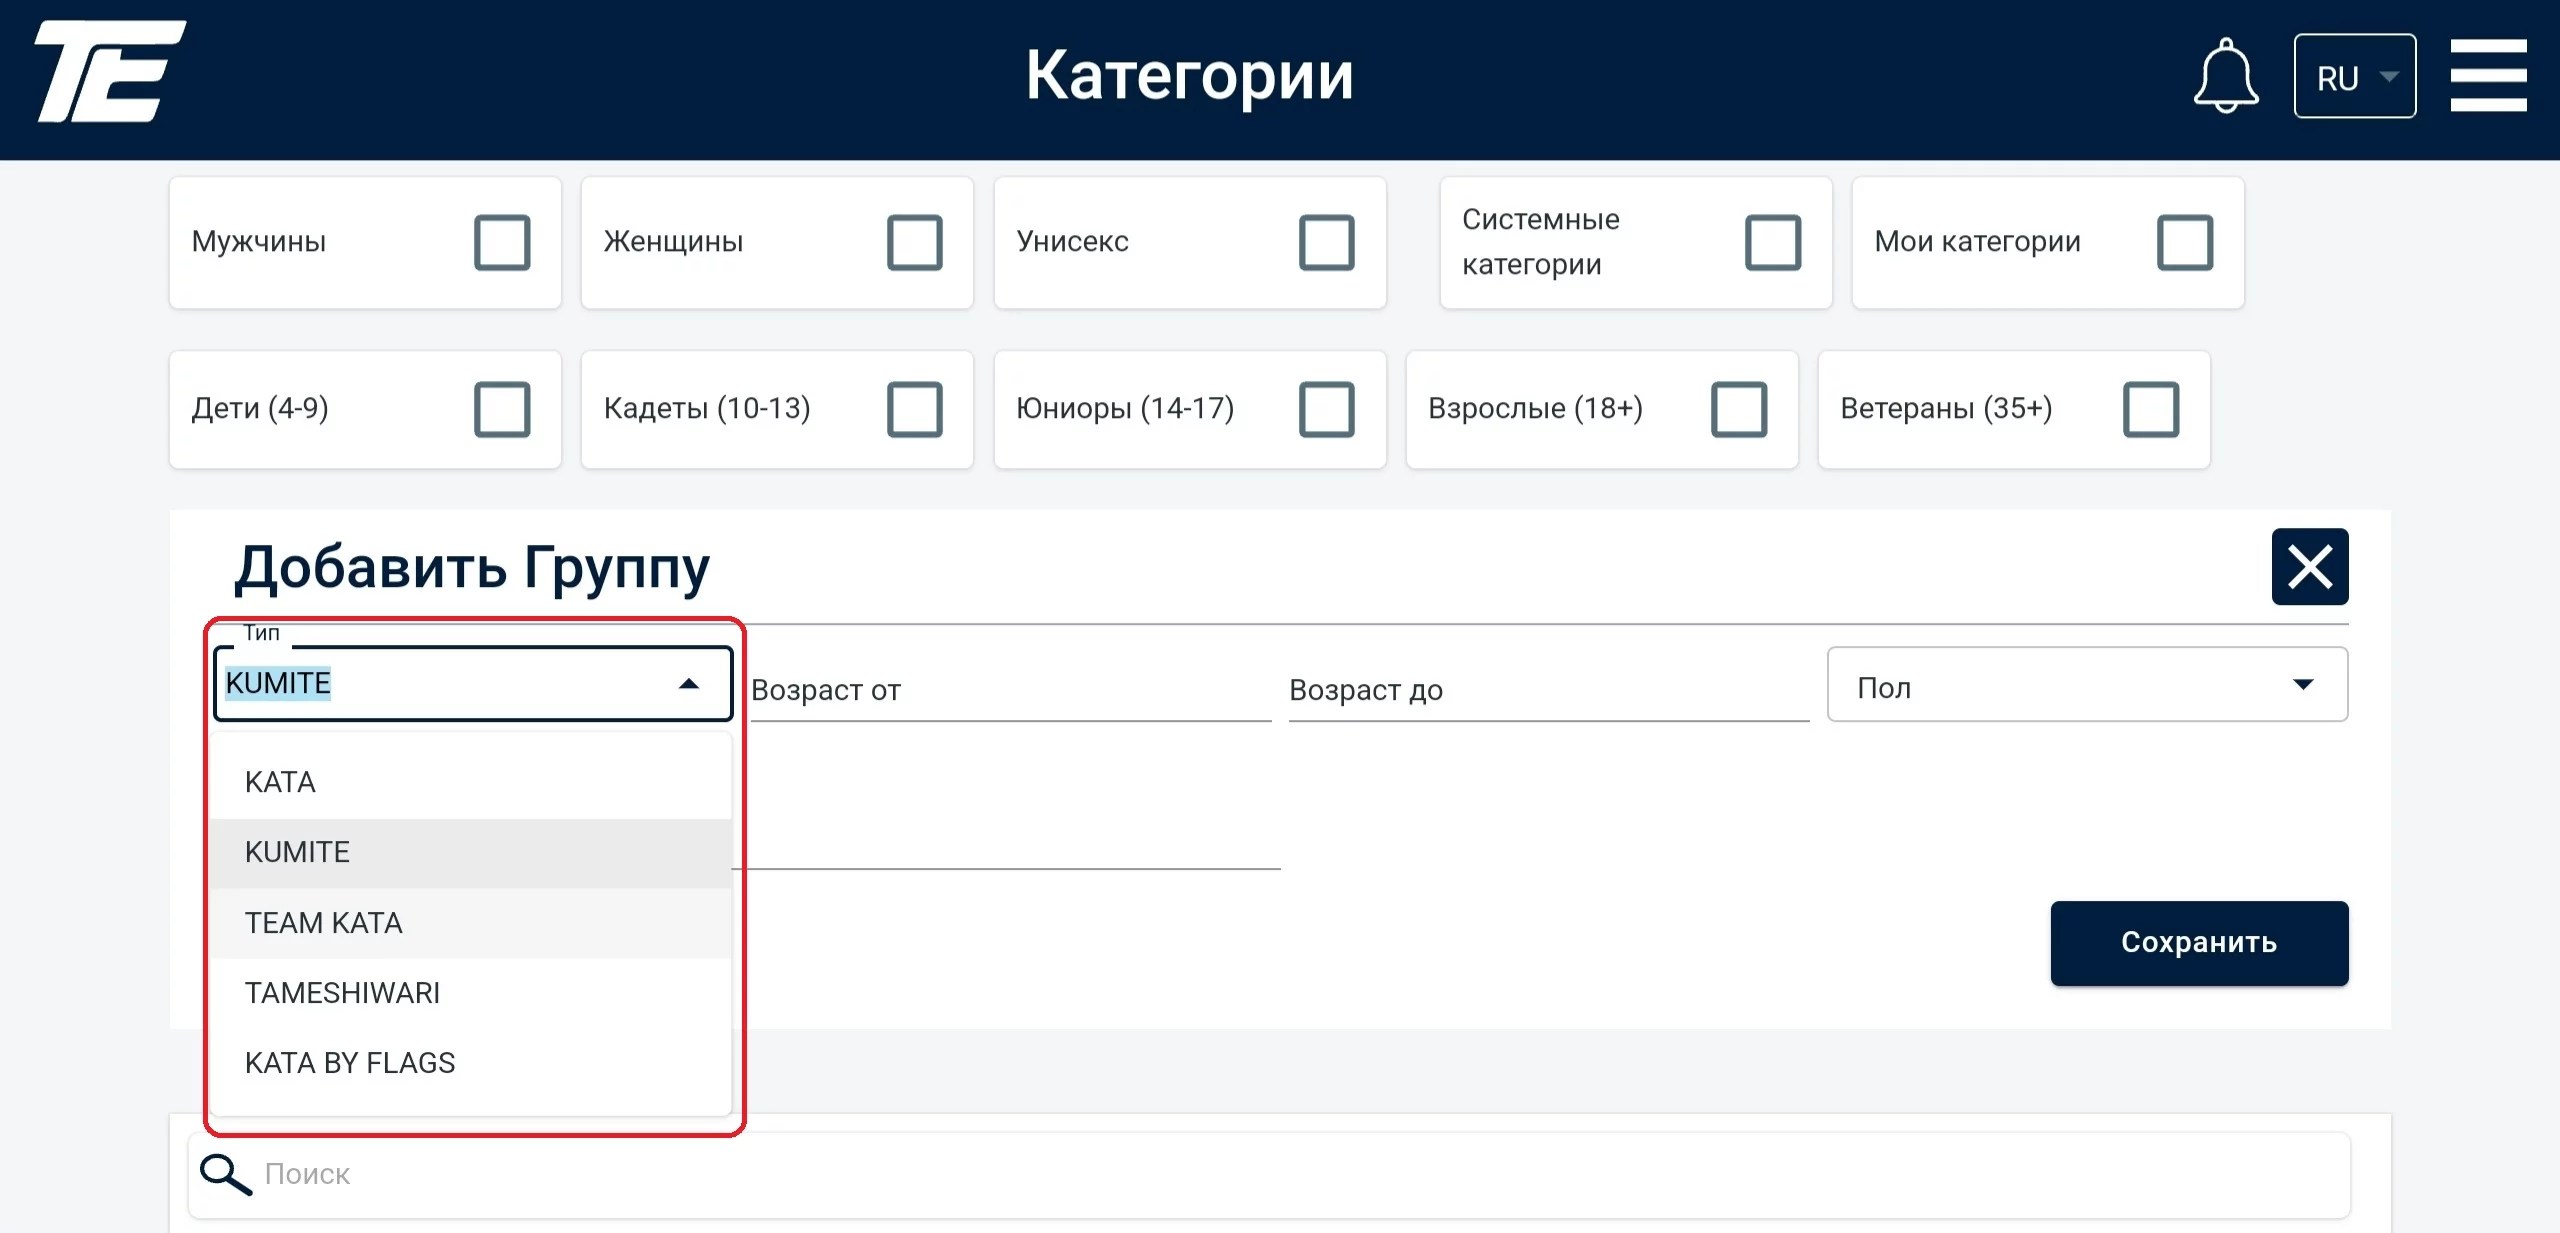Toggle the Мужчины checkbox
This screenshot has width=2560, height=1233.
(x=502, y=242)
